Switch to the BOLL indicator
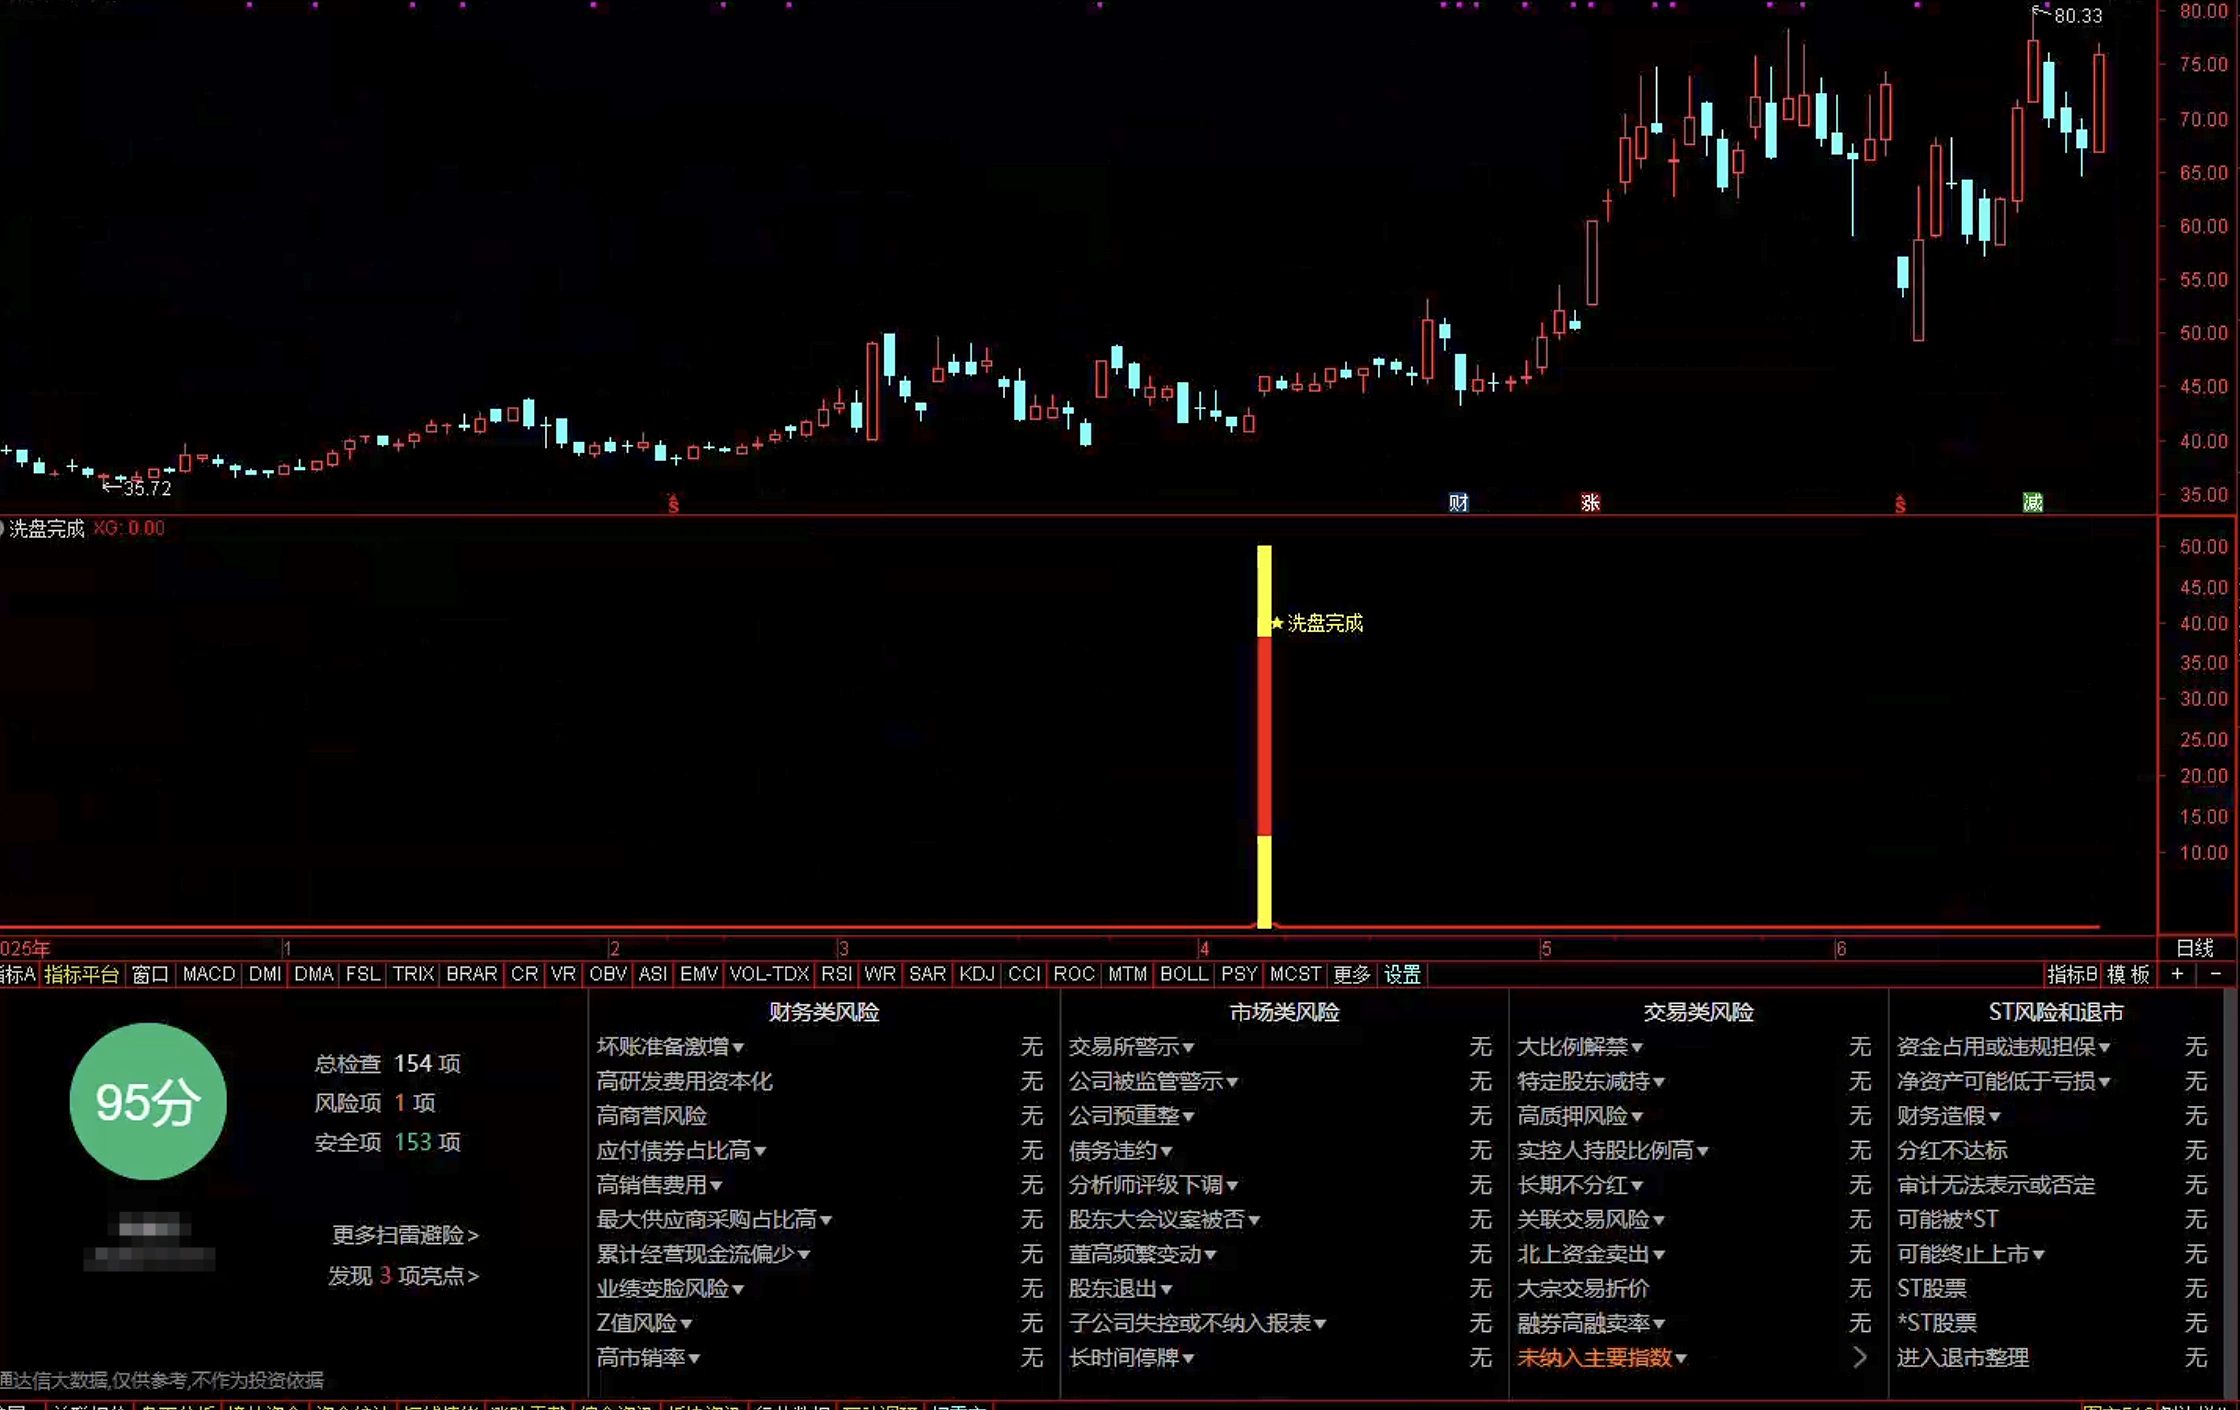This screenshot has width=2240, height=1410. (x=1184, y=973)
